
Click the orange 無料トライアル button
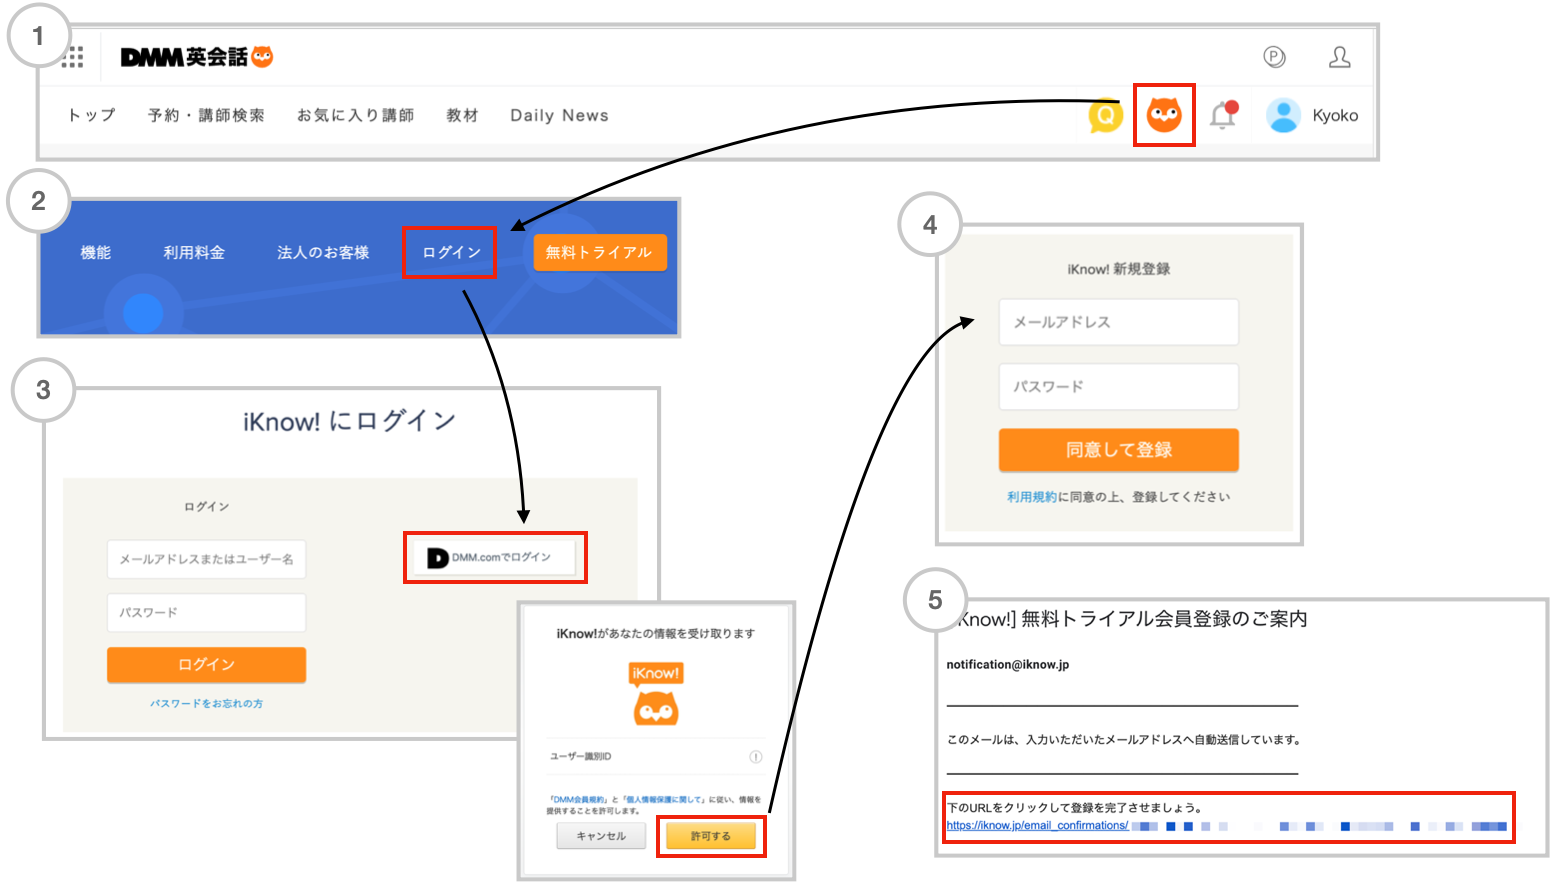tap(599, 252)
